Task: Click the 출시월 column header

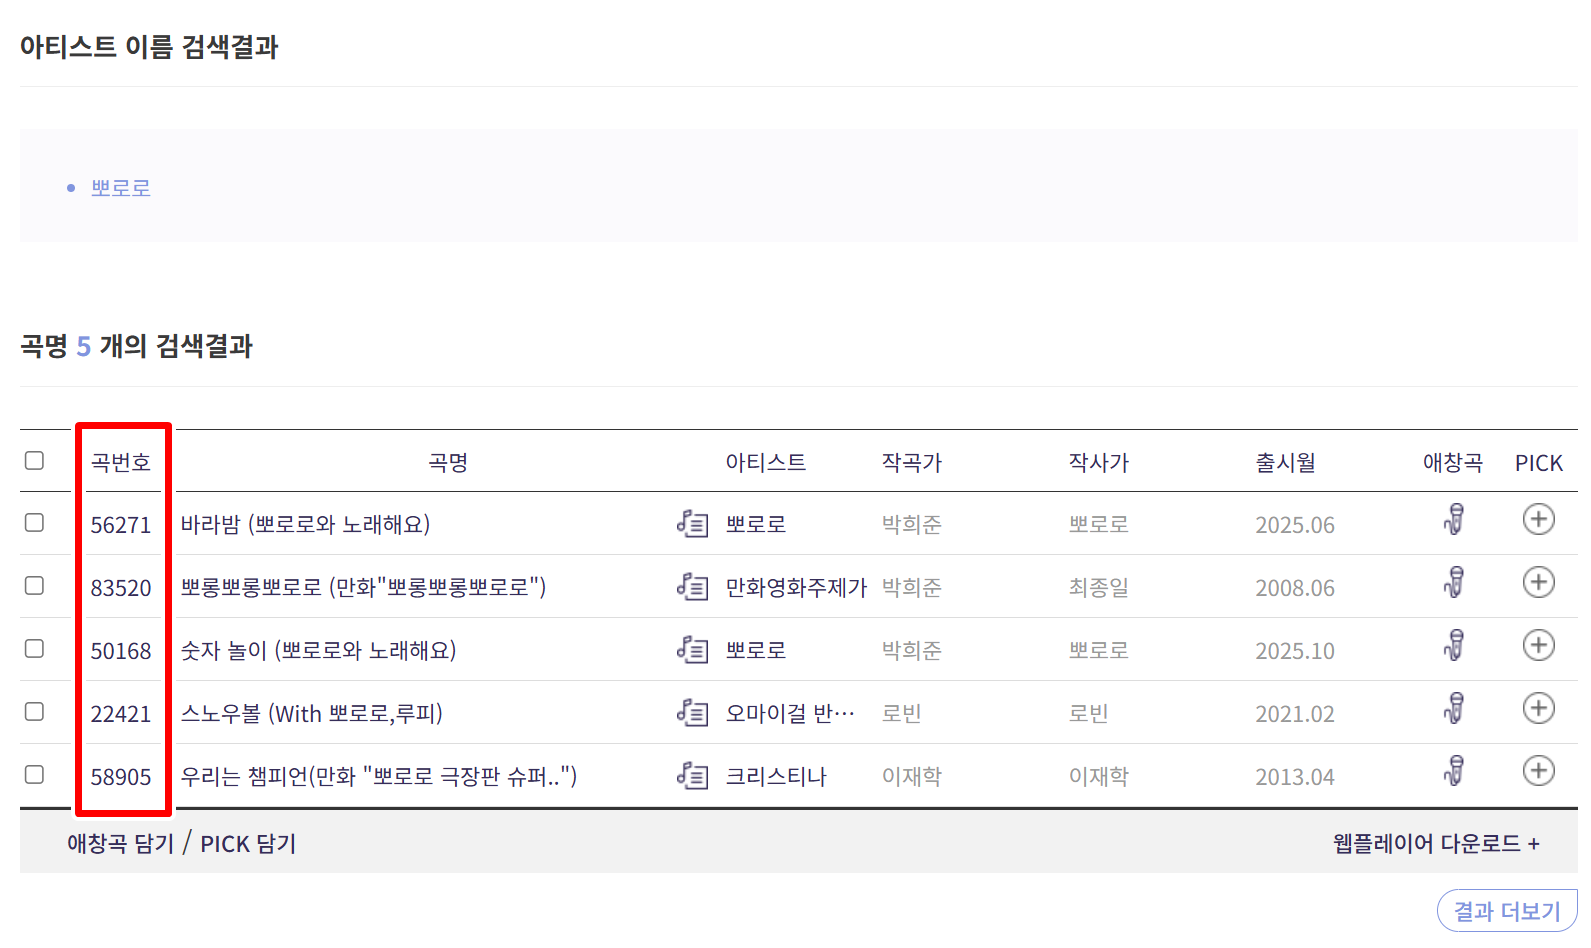Action: [1286, 462]
